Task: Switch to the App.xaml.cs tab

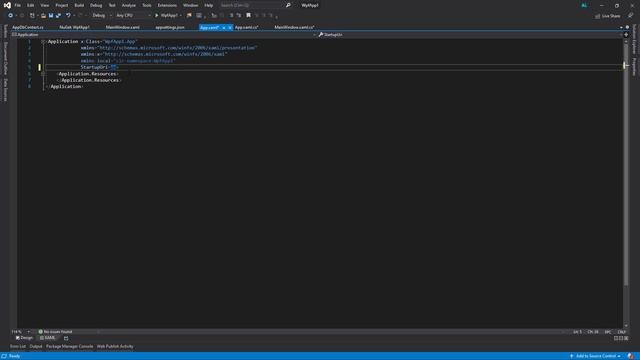Action: [247, 27]
